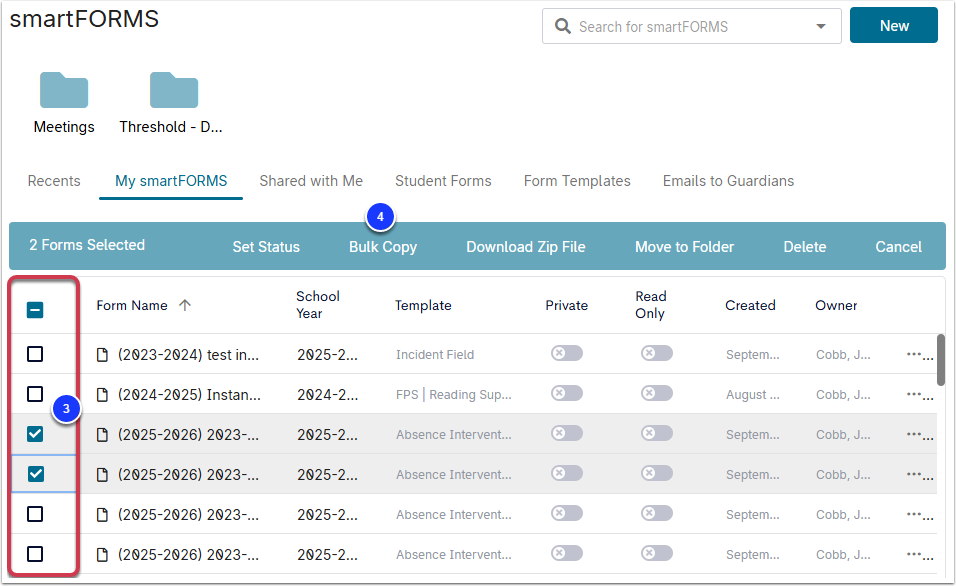Cancel the form selection
This screenshot has height=586, width=956.
pyautogui.click(x=899, y=247)
